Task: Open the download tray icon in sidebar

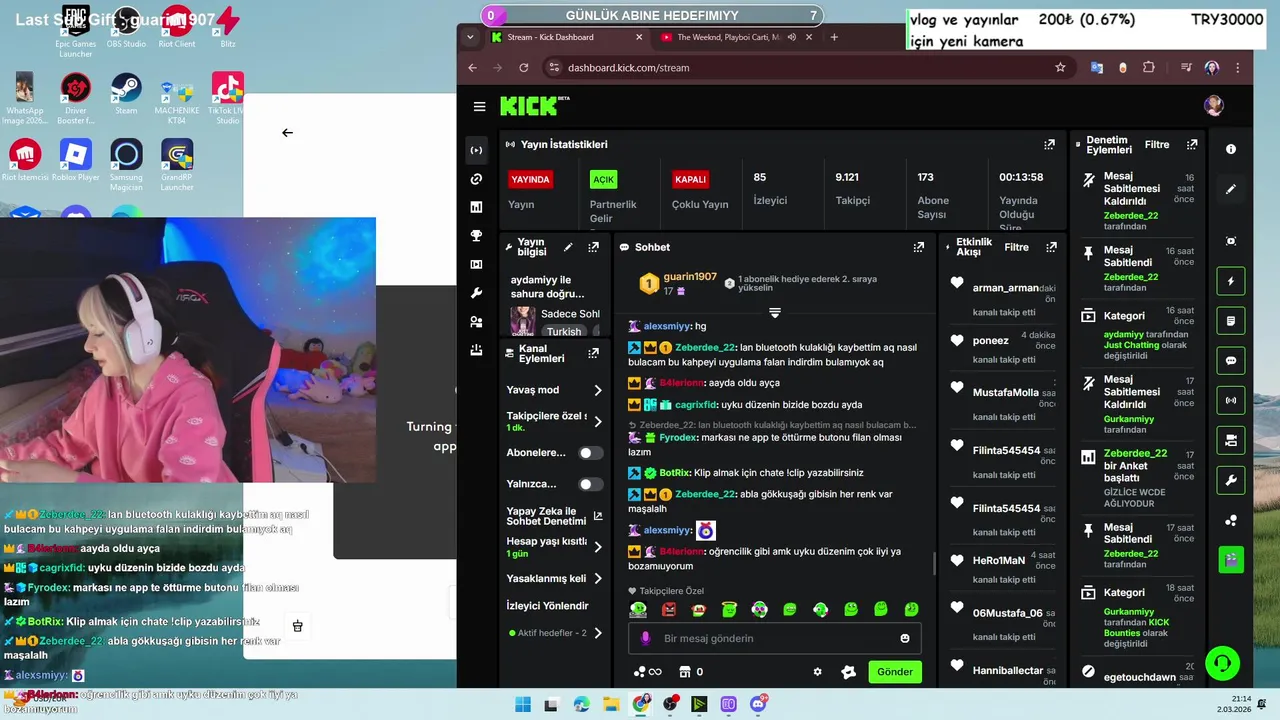Action: pyautogui.click(x=476, y=350)
